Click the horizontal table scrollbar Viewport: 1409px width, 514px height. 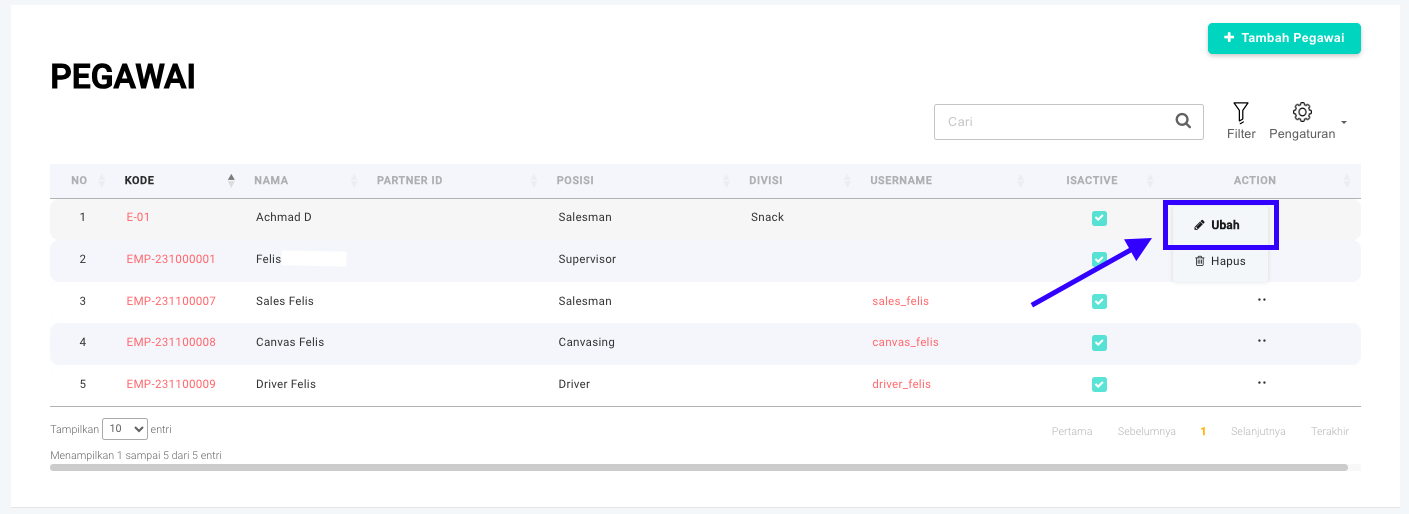pos(698,467)
